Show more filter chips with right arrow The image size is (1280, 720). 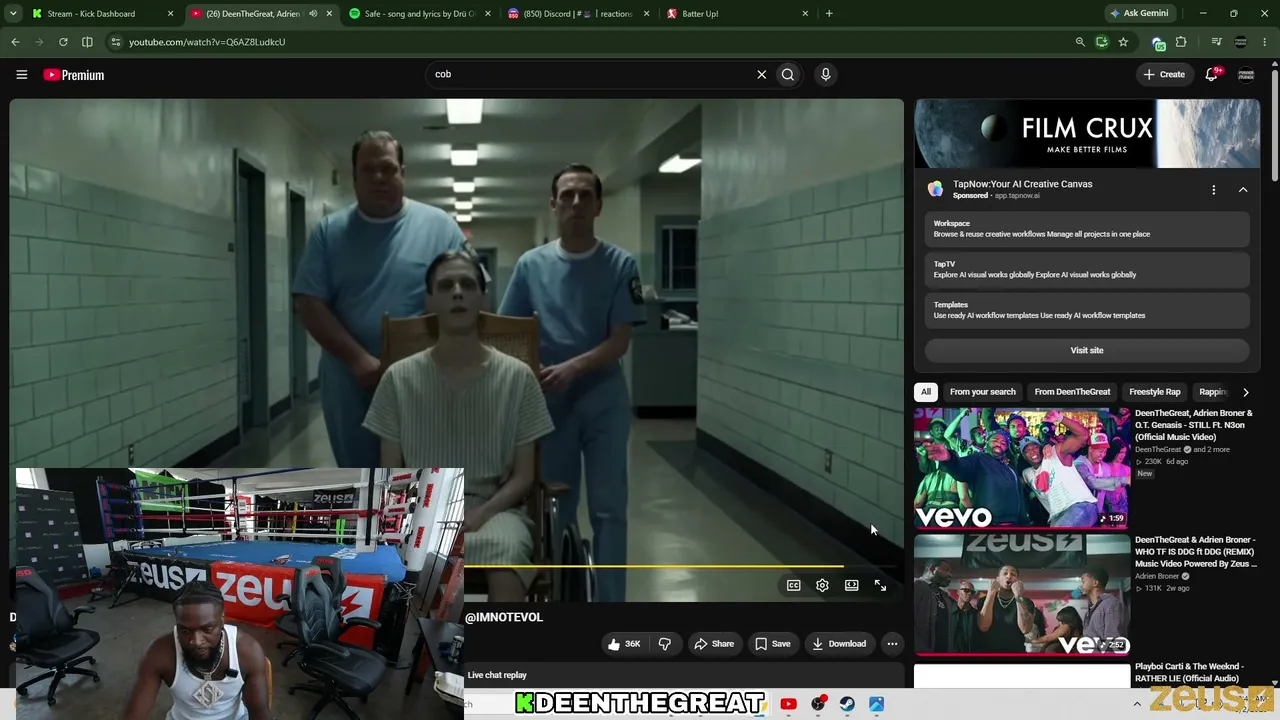pyautogui.click(x=1245, y=392)
